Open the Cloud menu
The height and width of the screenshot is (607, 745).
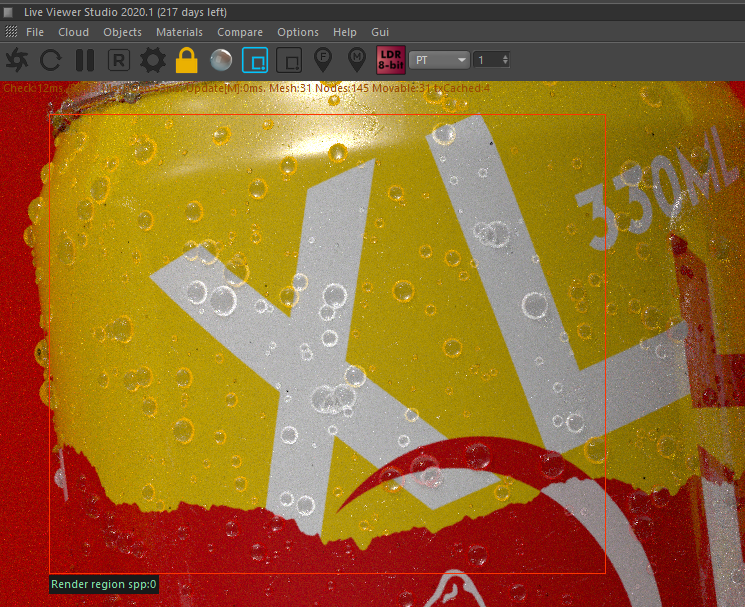coord(73,32)
